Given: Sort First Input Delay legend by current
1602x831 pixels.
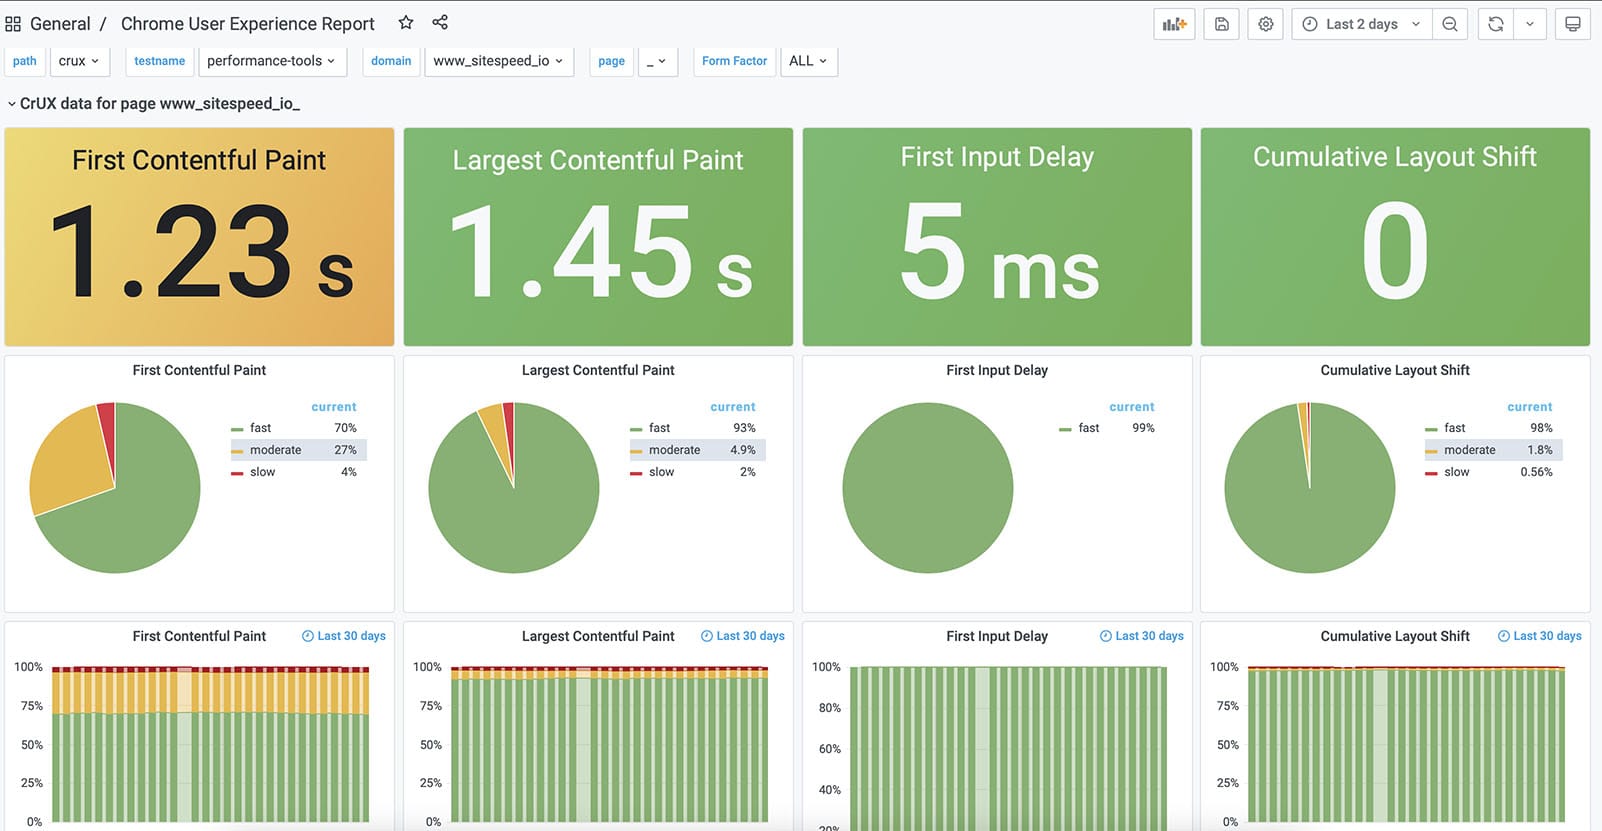Looking at the screenshot, I should pyautogui.click(x=1132, y=407).
